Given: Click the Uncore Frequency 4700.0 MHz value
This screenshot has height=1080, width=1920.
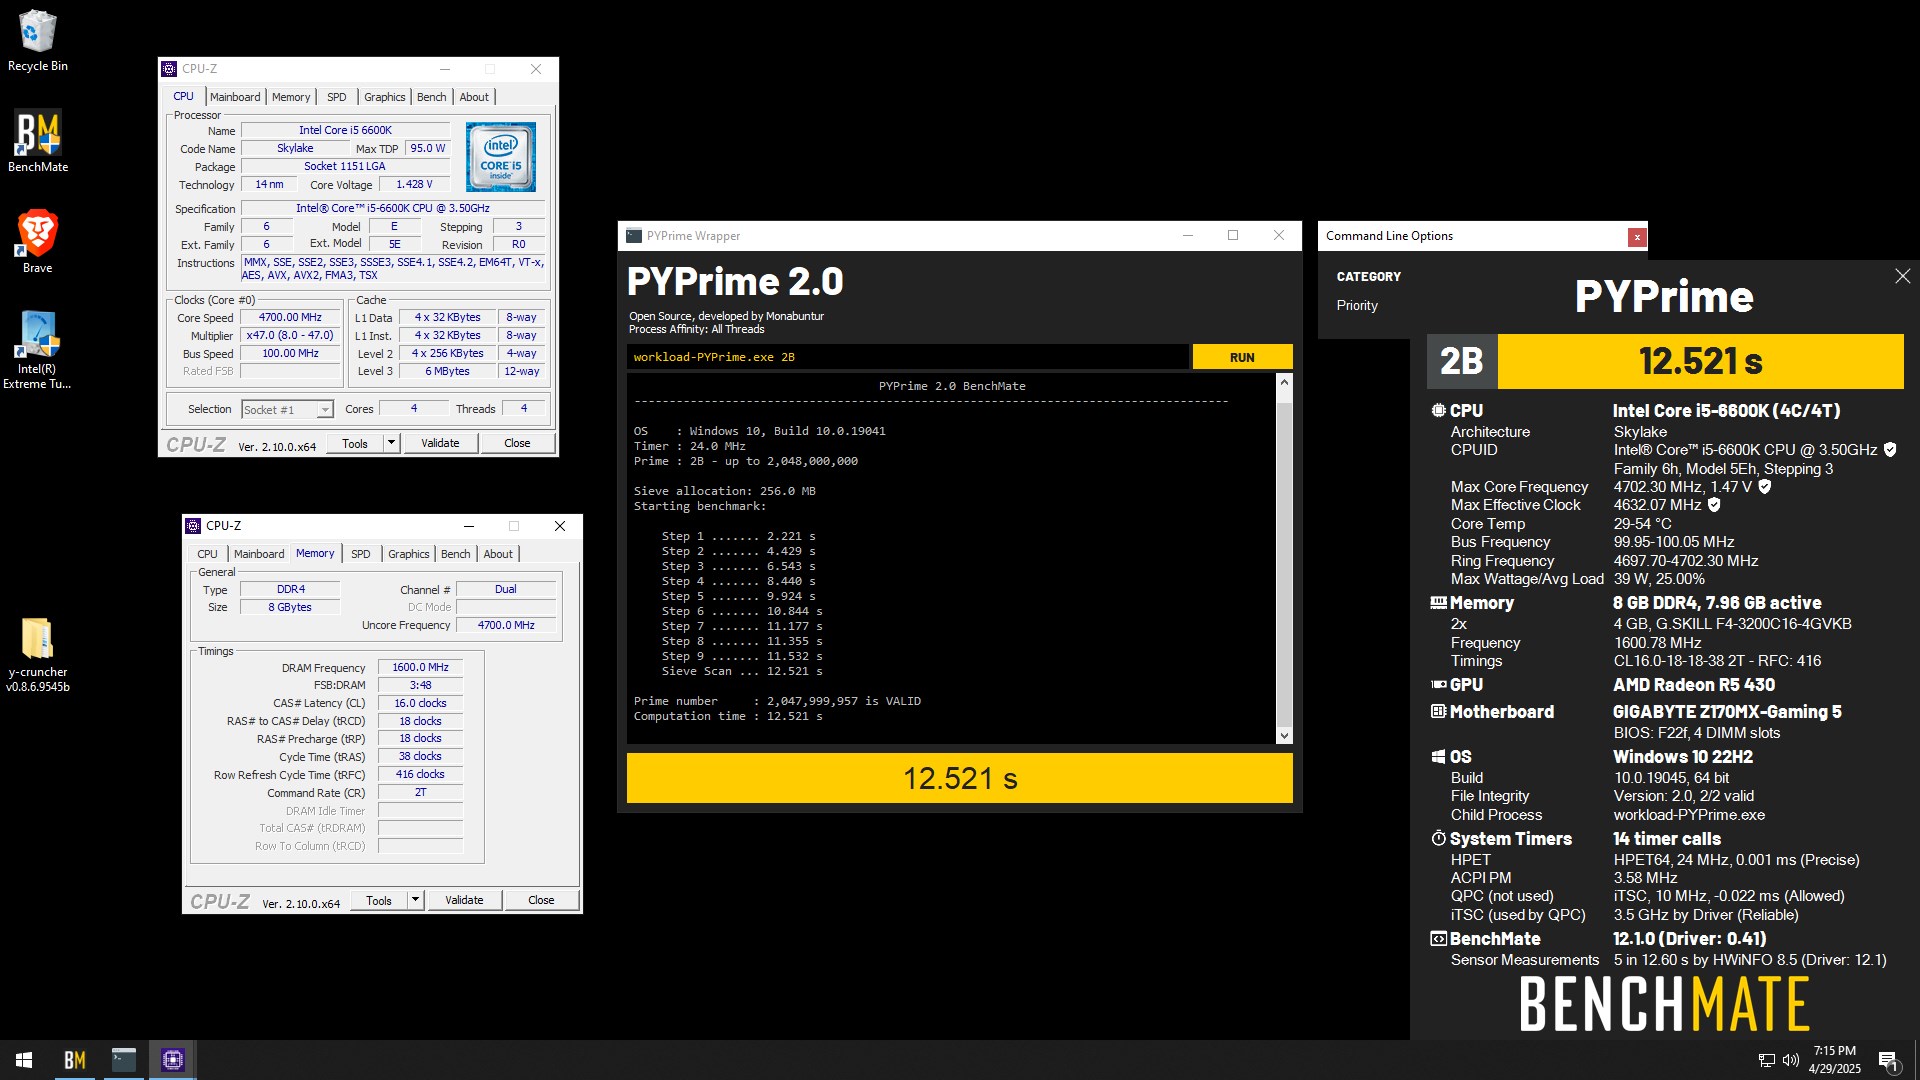Looking at the screenshot, I should pos(506,625).
